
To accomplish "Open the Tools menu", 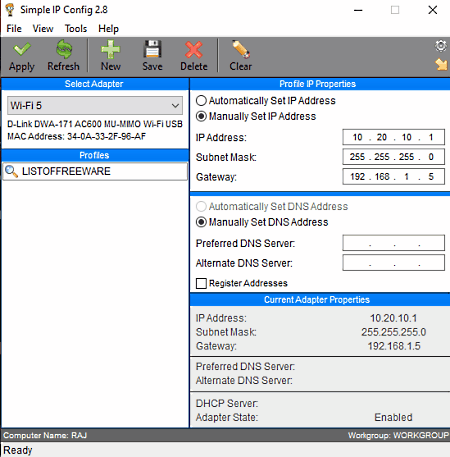I will coord(76,29).
